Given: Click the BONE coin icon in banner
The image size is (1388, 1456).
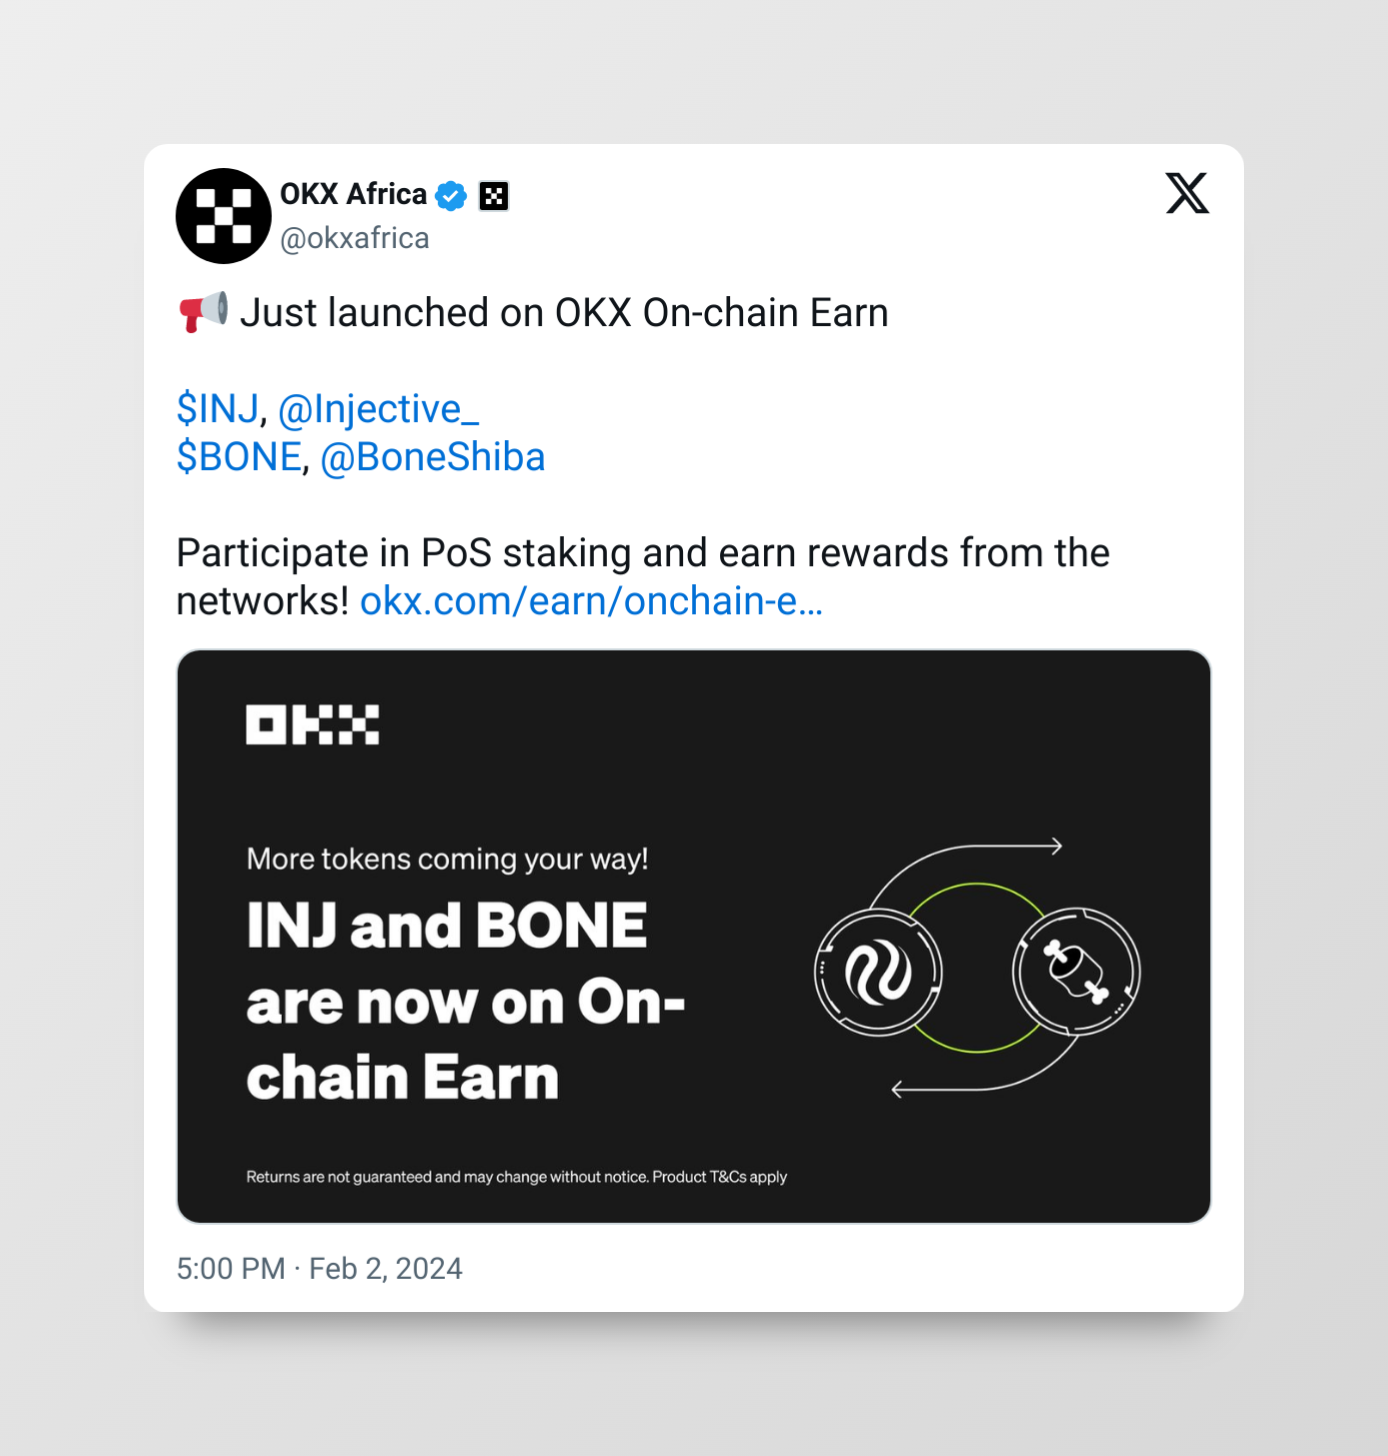Looking at the screenshot, I should click(x=1076, y=971).
